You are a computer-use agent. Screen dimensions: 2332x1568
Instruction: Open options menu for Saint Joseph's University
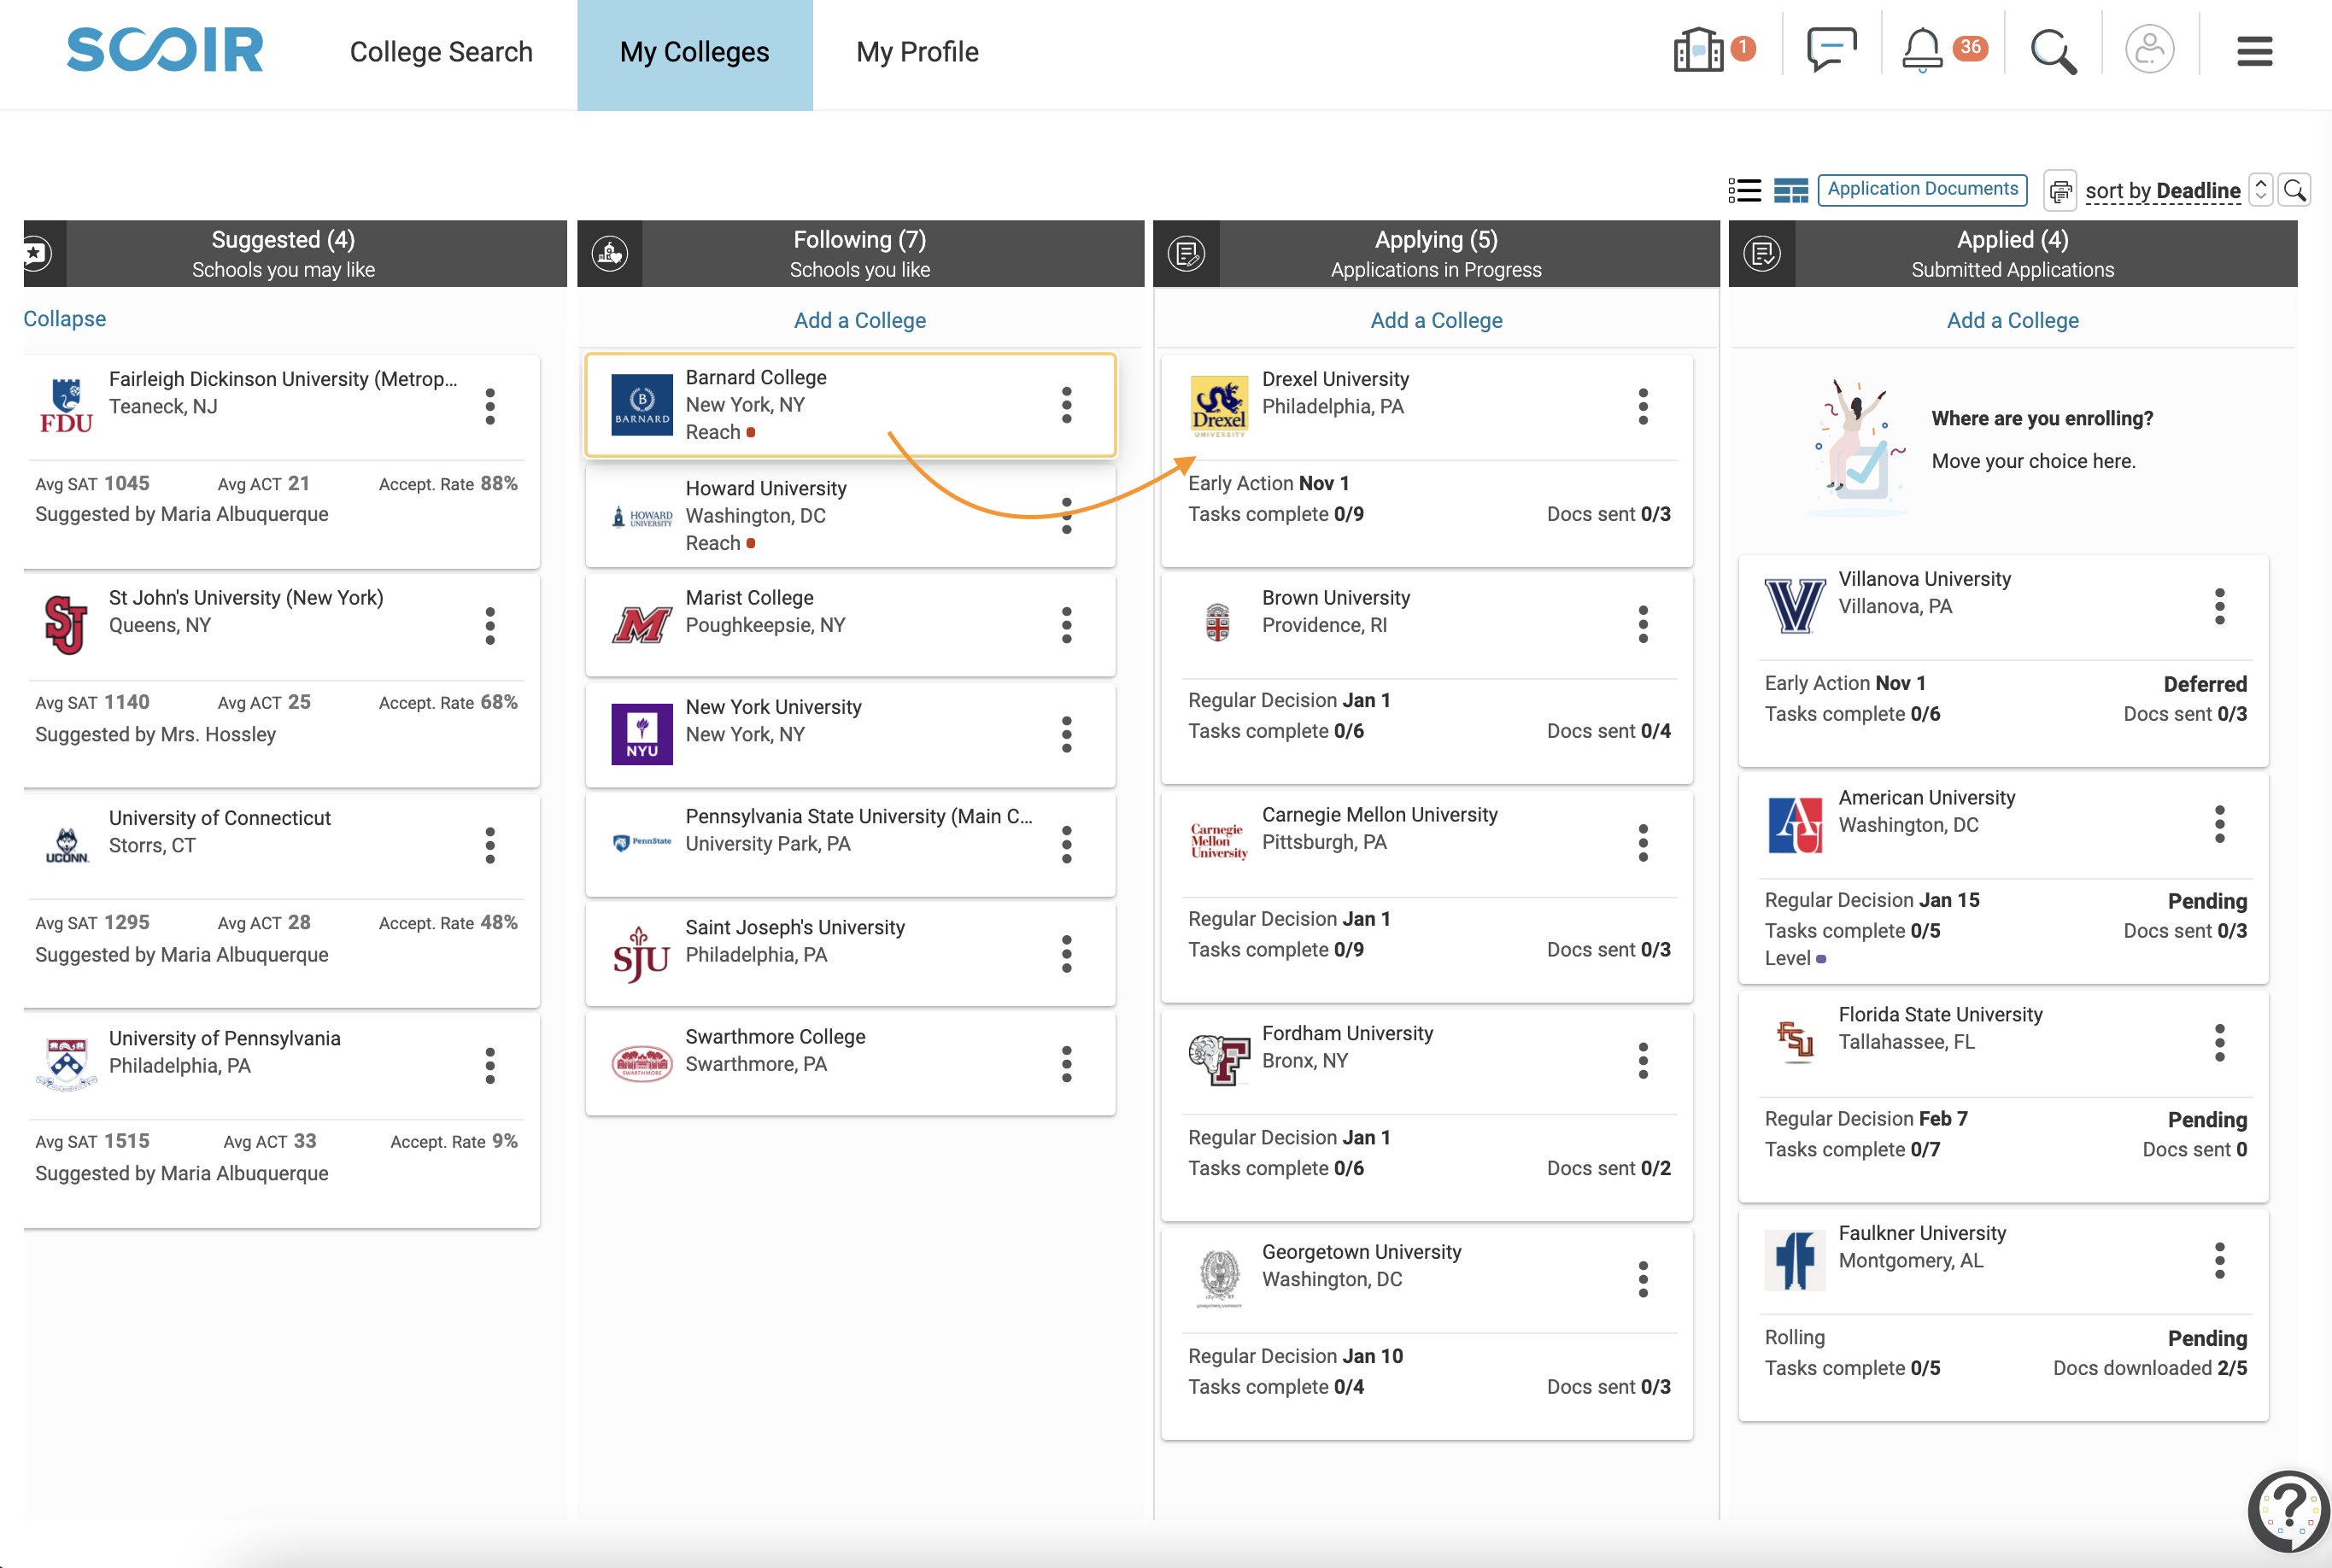coord(1067,954)
